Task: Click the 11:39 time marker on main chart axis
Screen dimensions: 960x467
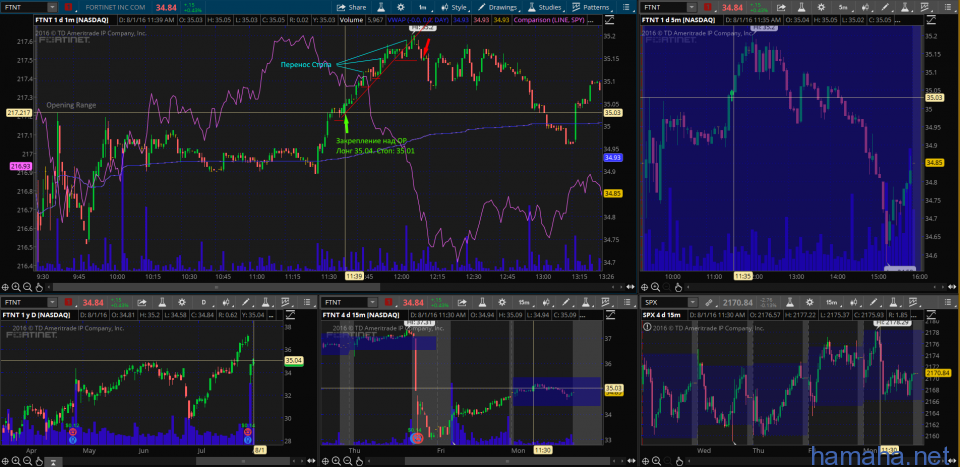Action: [354, 276]
